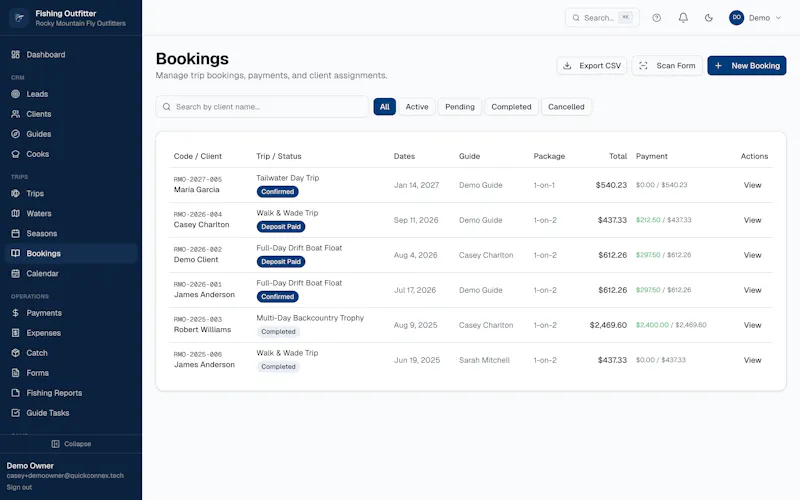Viewport: 800px width, 500px height.
Task: Click booking code RMO-2027-005
Action: coord(197,180)
